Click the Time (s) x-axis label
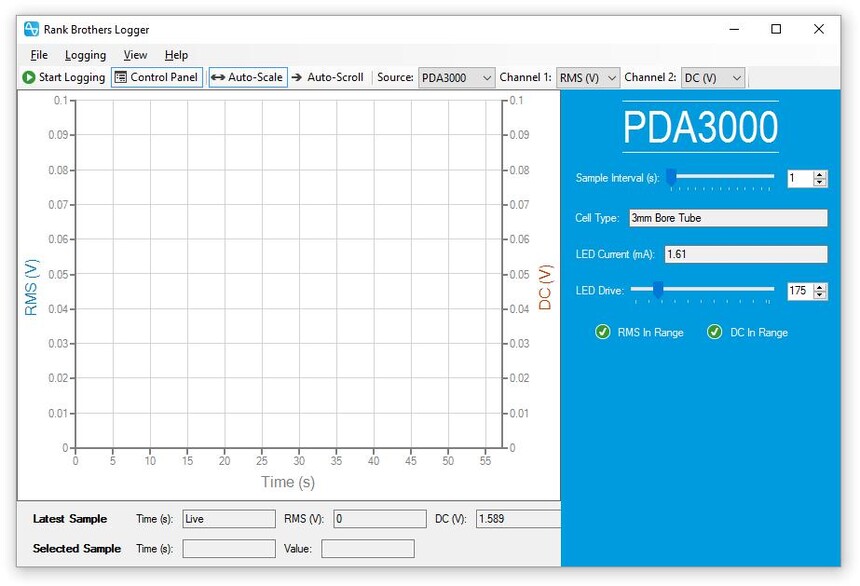This screenshot has width=860, height=586. pyautogui.click(x=288, y=482)
